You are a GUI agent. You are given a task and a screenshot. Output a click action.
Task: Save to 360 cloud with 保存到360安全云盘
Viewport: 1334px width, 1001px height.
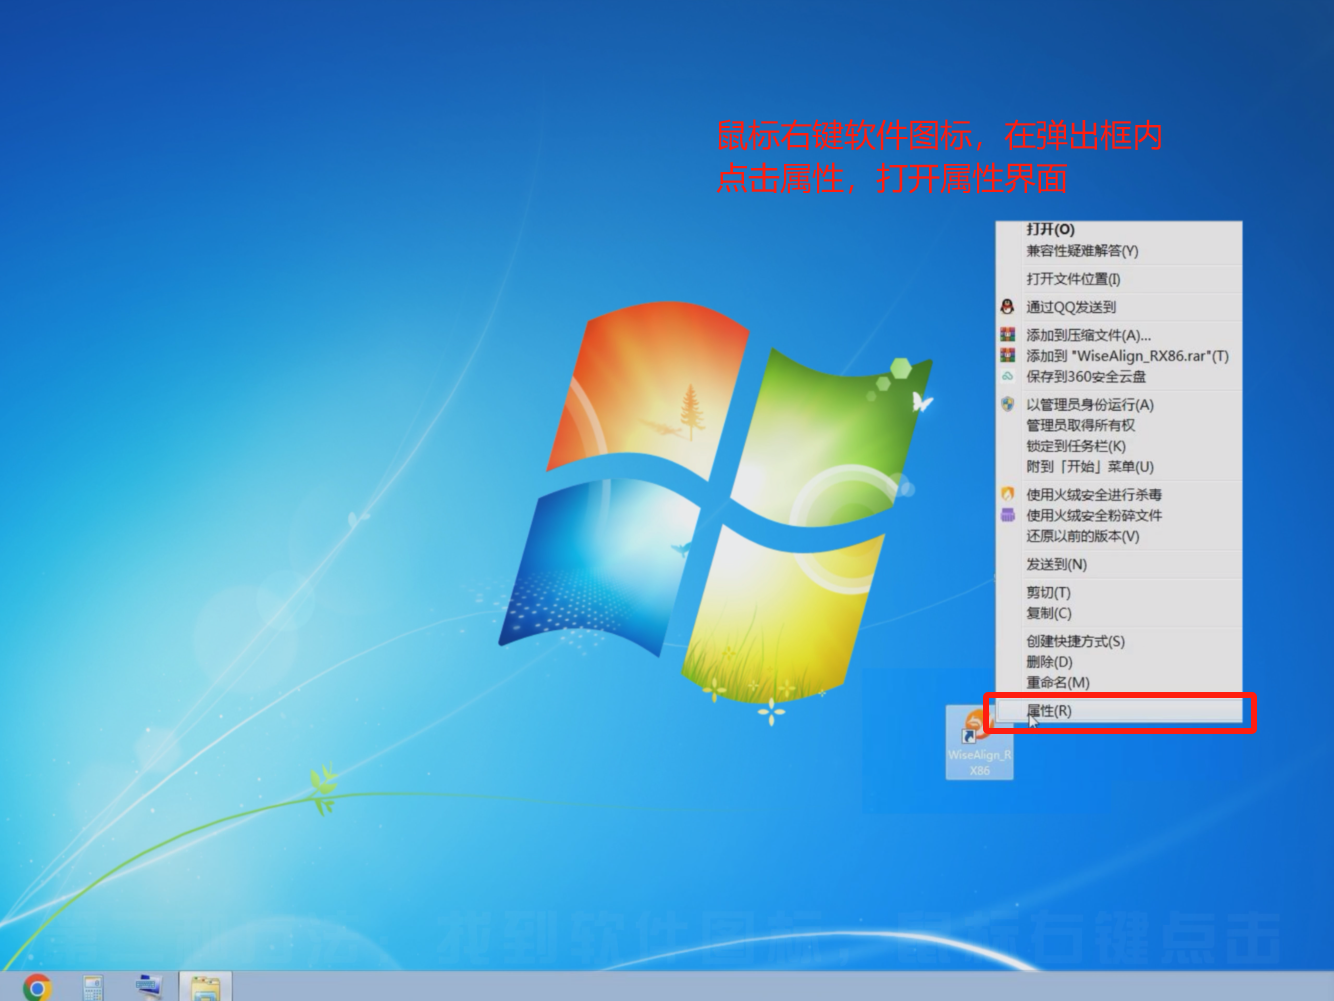pos(1086,377)
